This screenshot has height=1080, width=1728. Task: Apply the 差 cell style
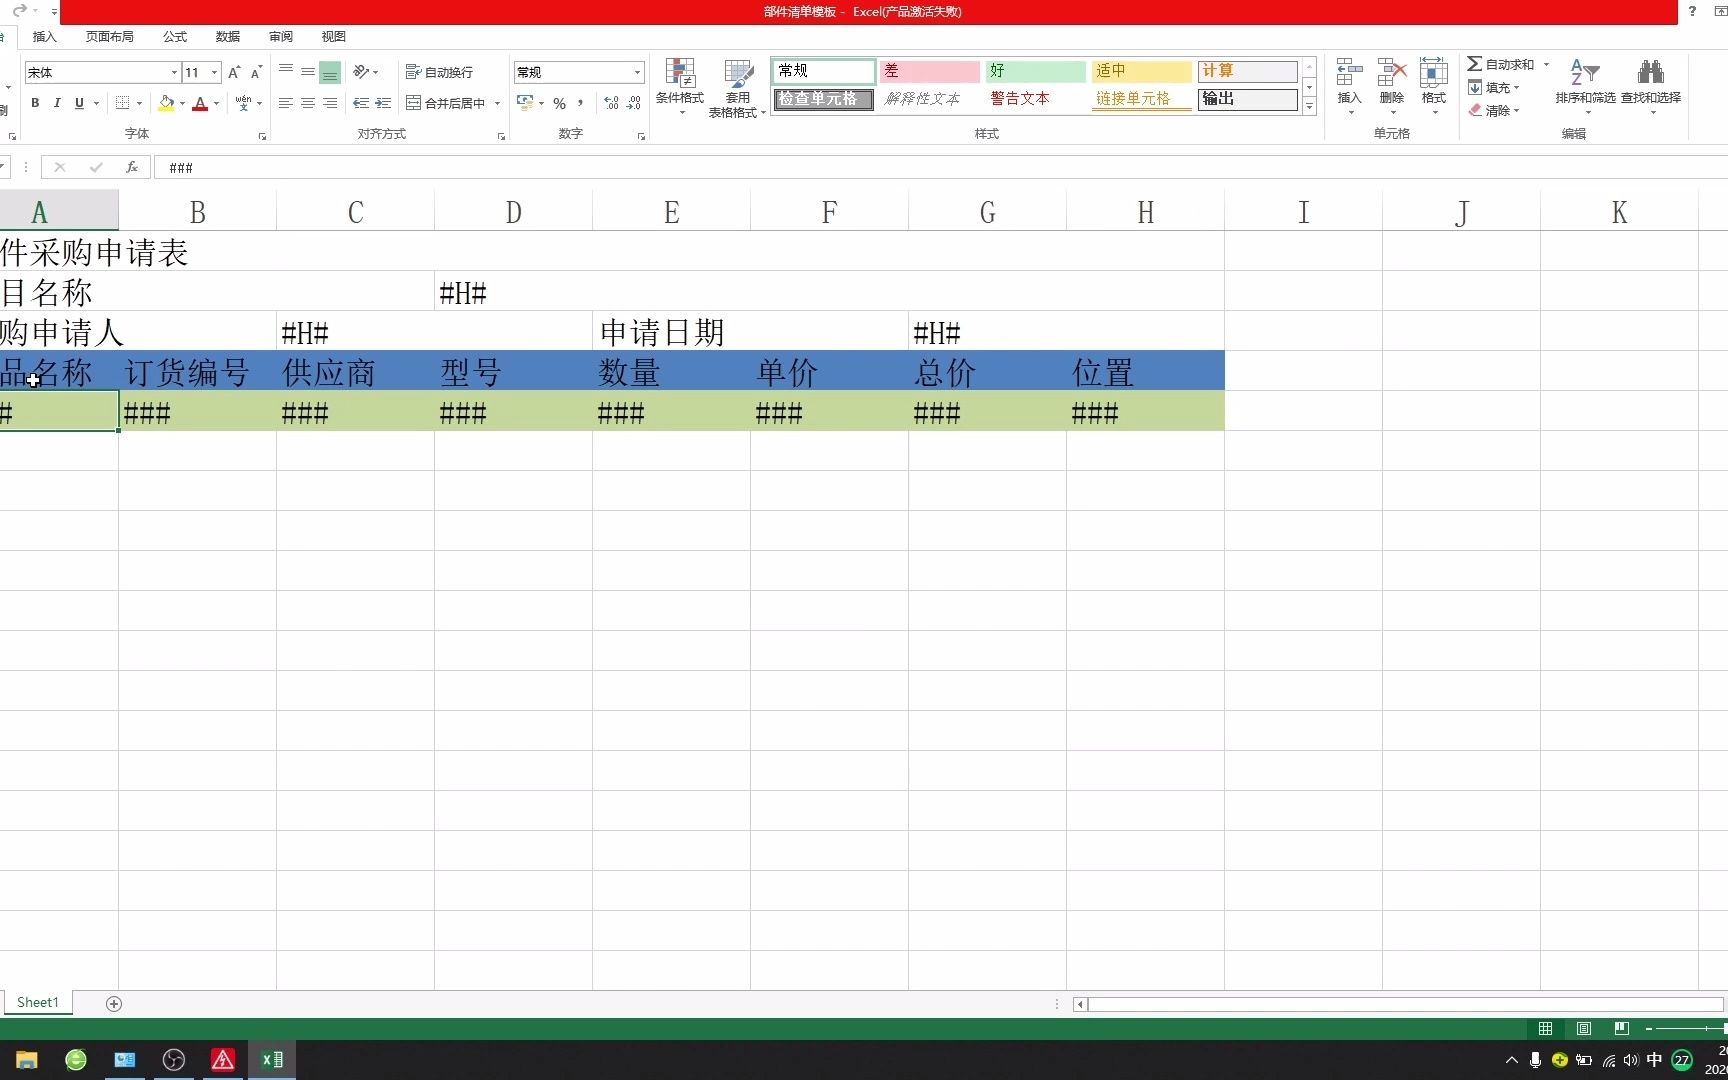pos(929,71)
